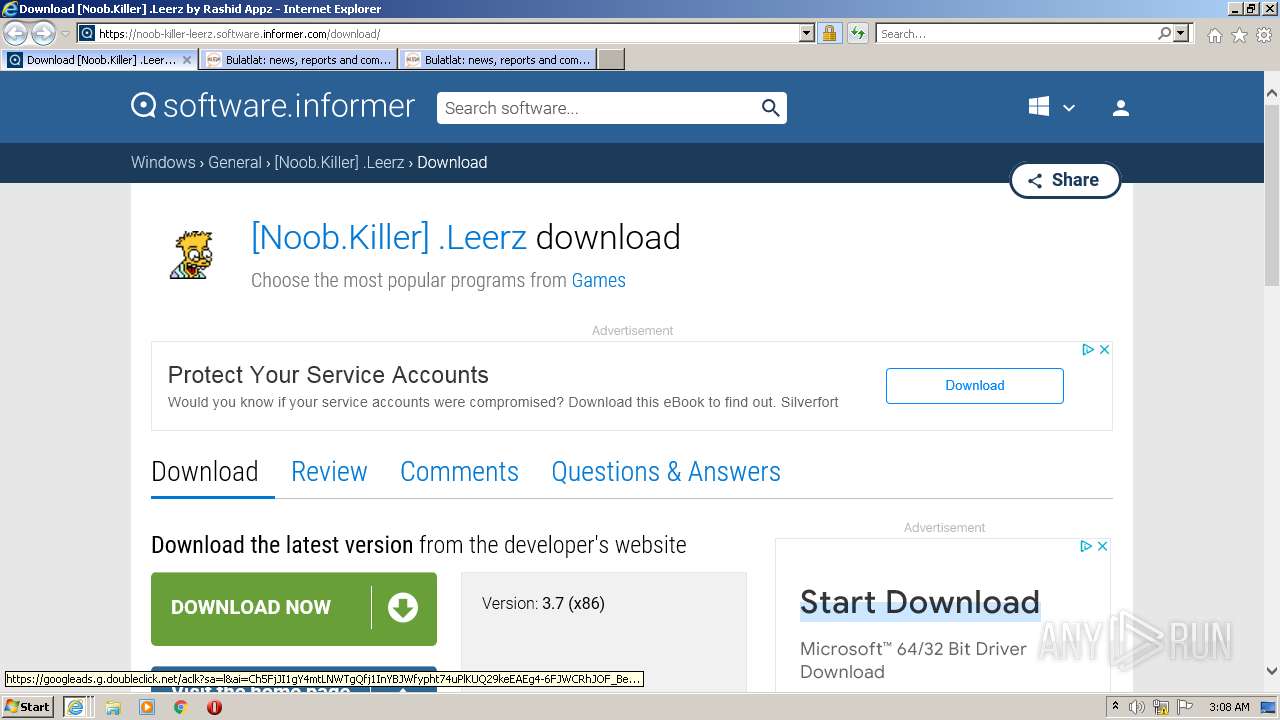Click the search magnifier in IE search box

click(x=1164, y=33)
